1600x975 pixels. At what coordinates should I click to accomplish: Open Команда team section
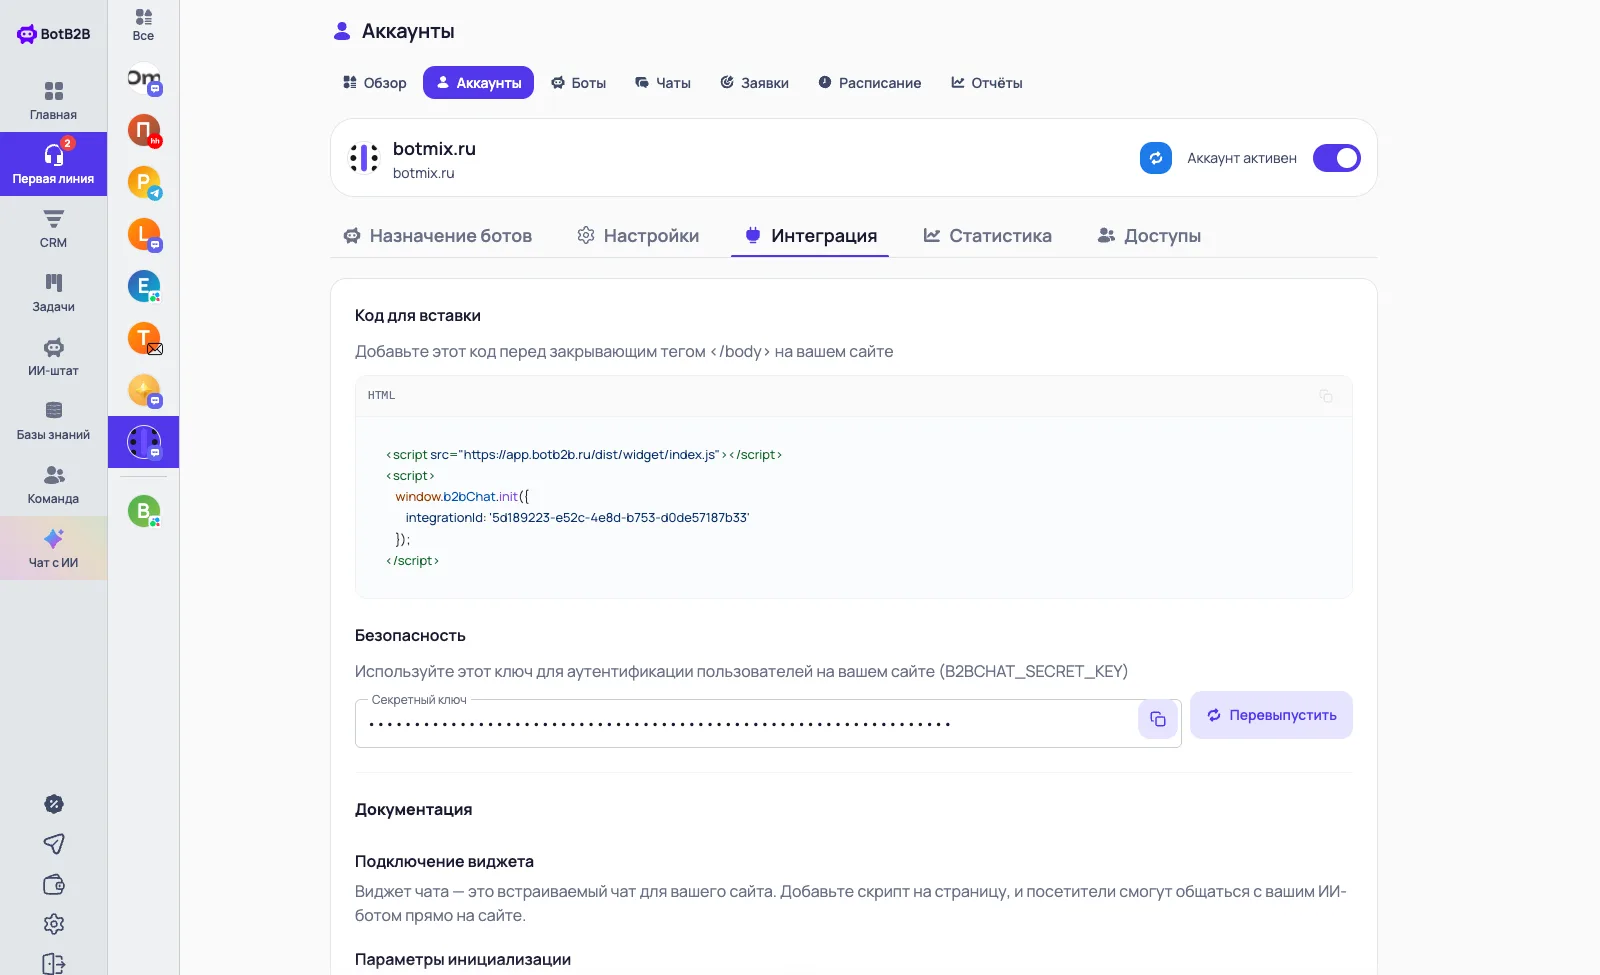[53, 484]
